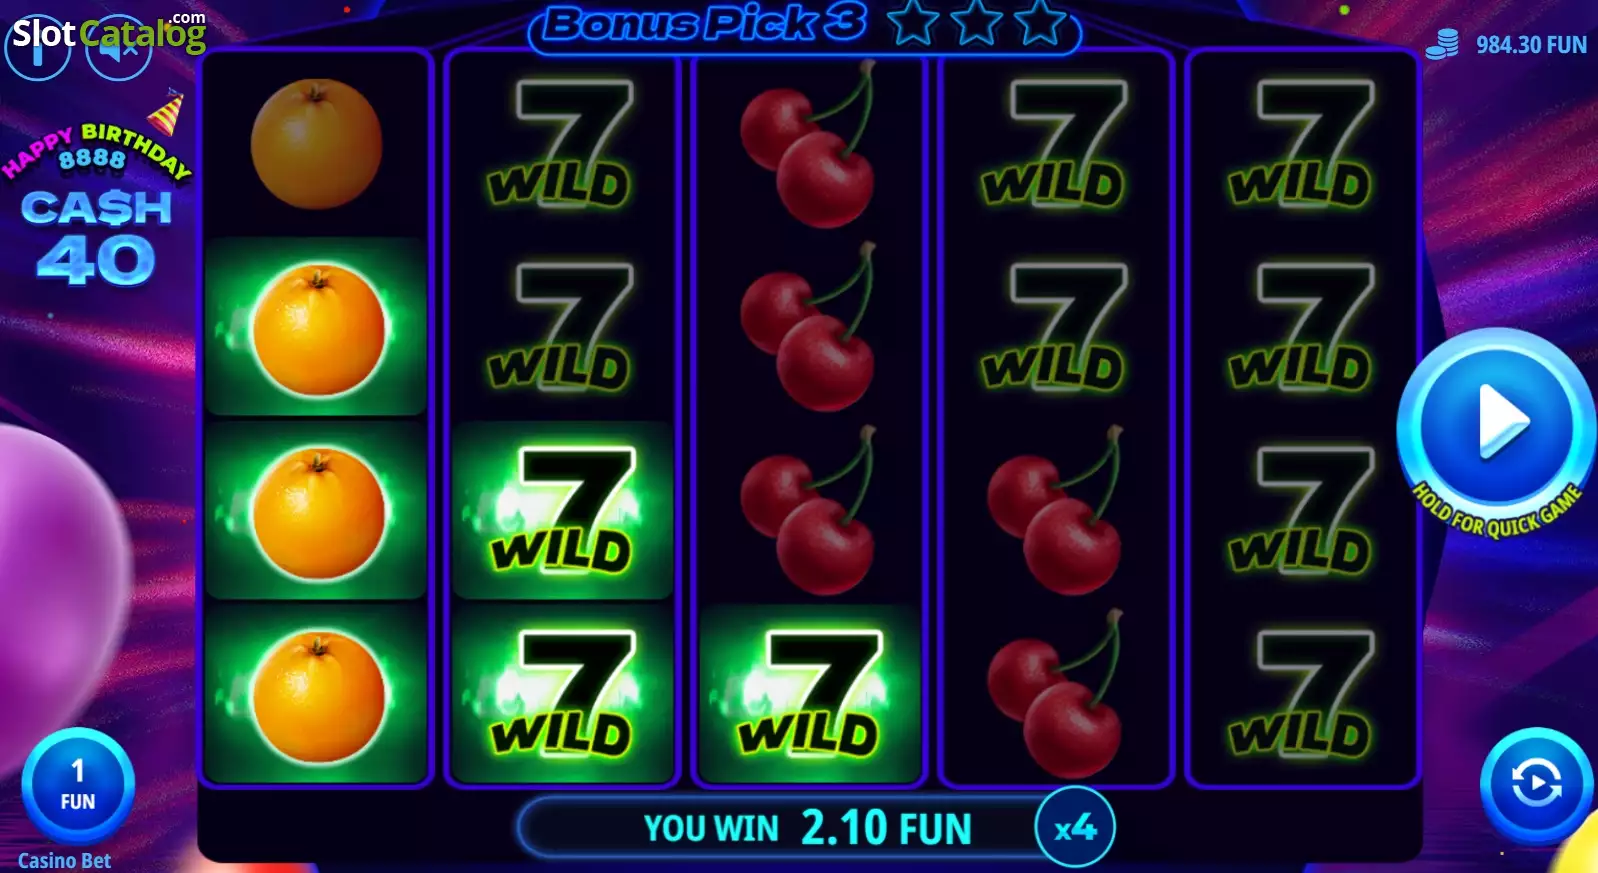Open the game info button
Viewport: 1598px width, 873px height.
tap(37, 48)
